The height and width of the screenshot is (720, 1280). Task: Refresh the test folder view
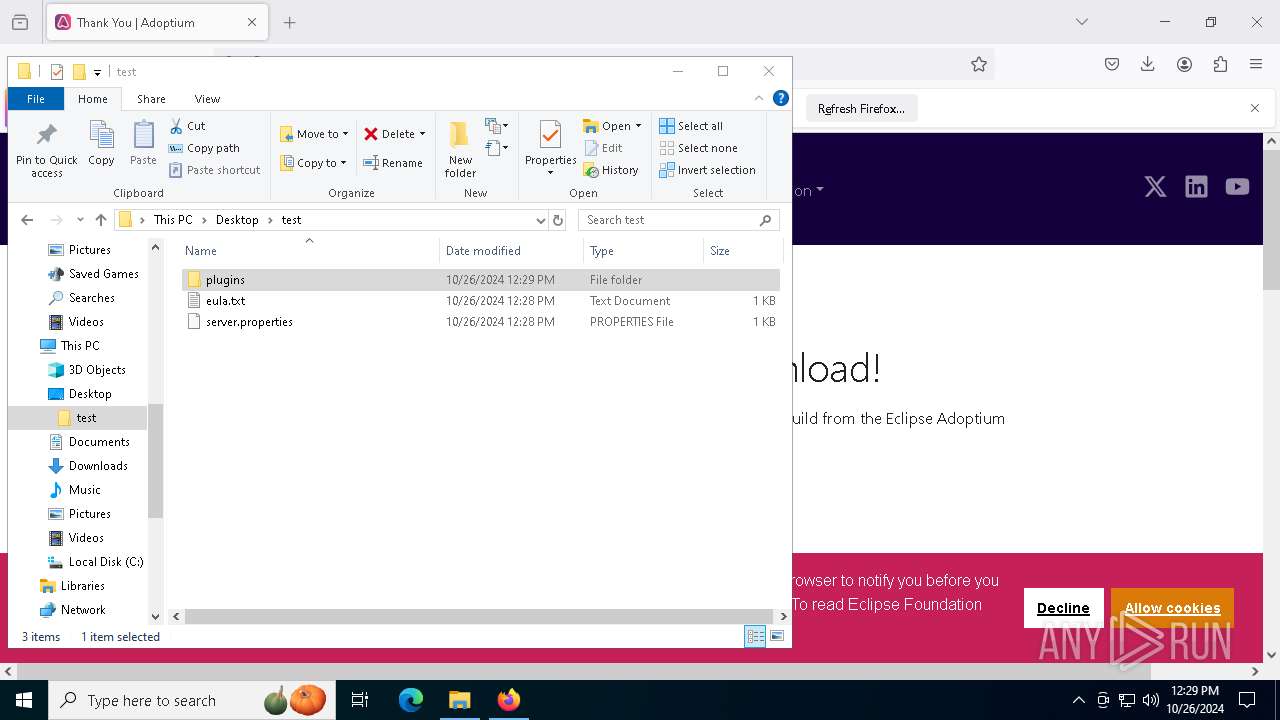pyautogui.click(x=558, y=220)
